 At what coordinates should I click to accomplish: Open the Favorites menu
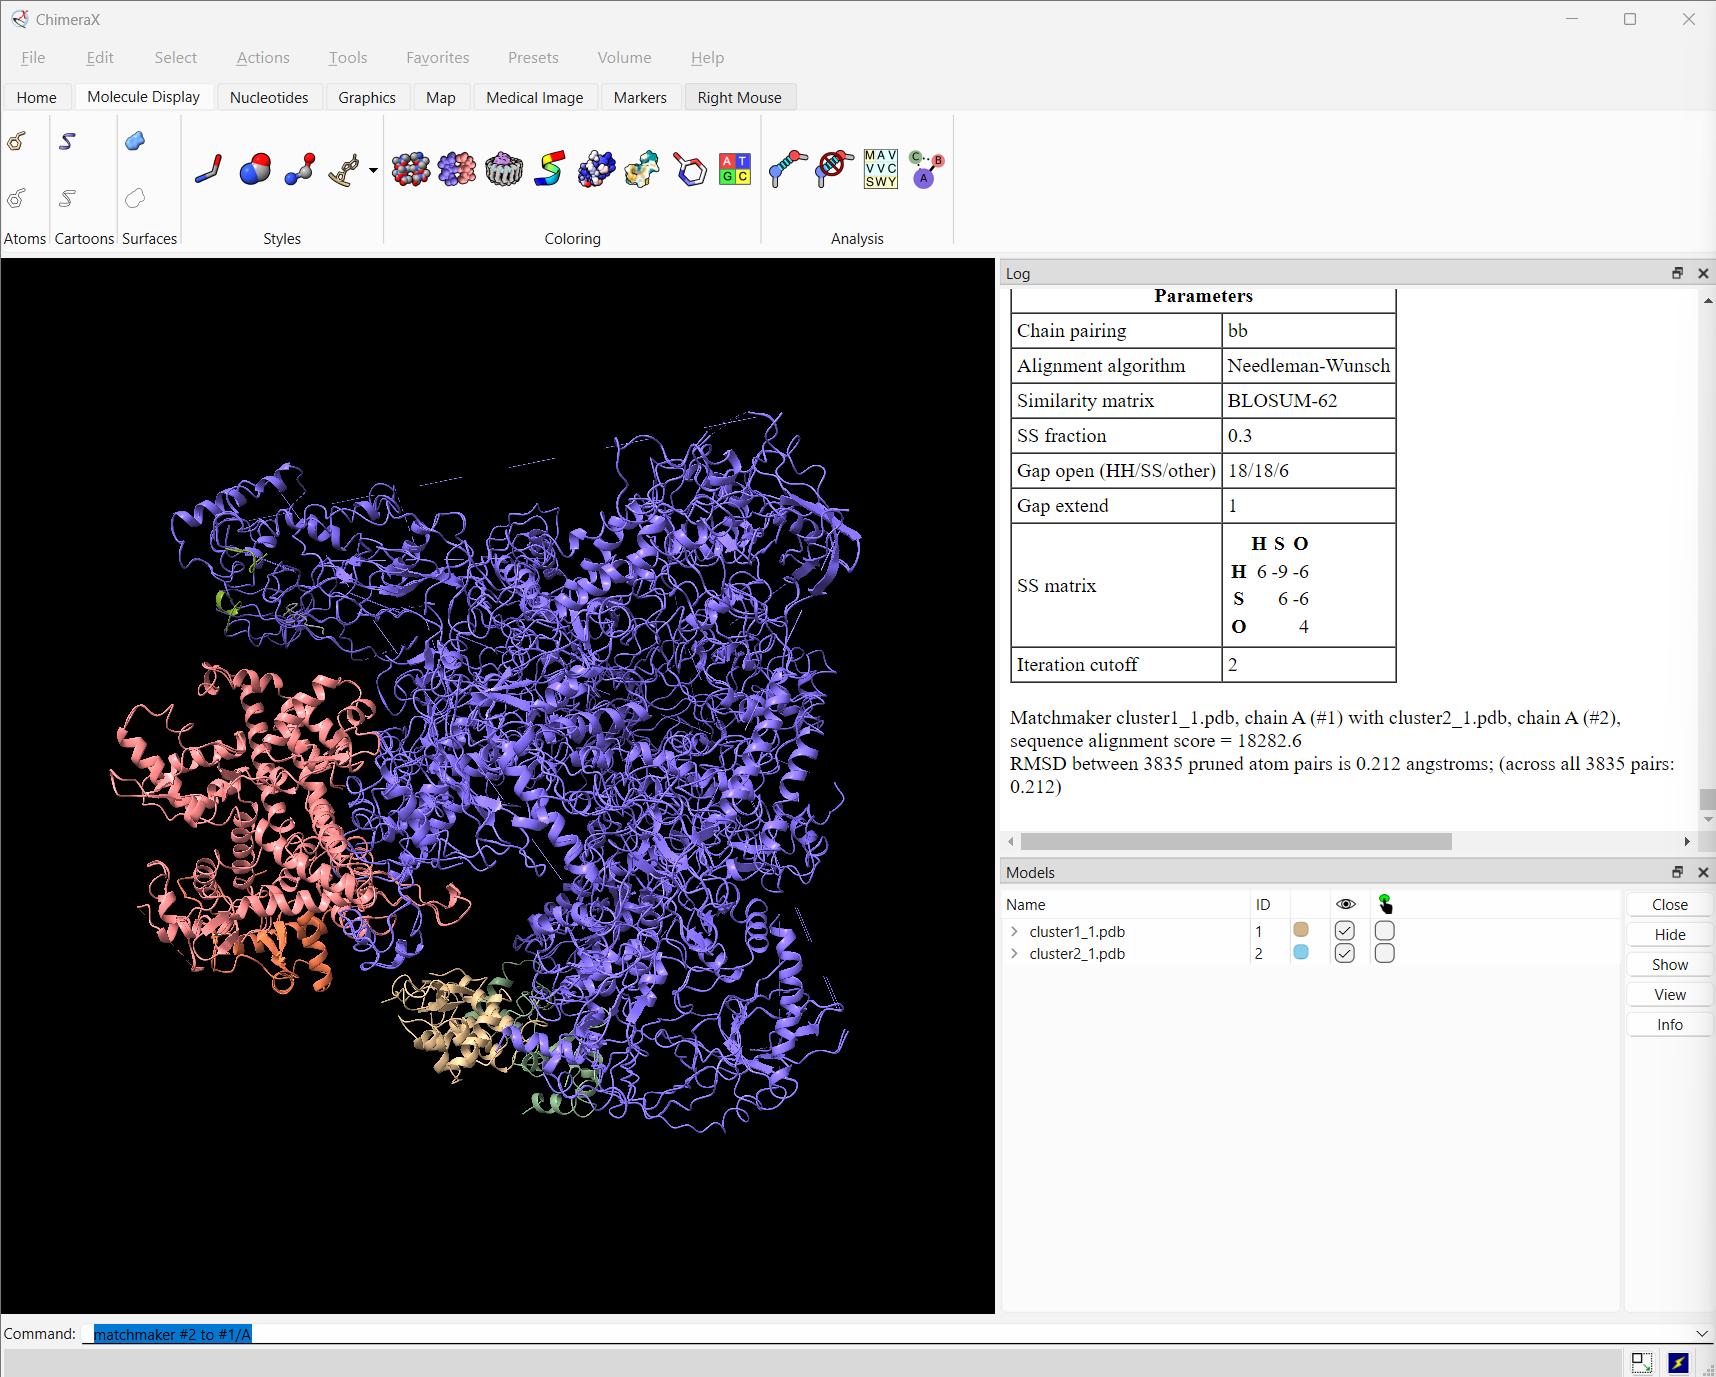(x=437, y=57)
